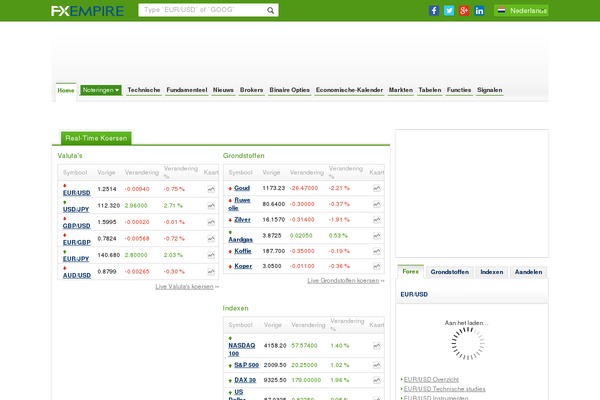Open the Nieuws menu item
This screenshot has width=600, height=400.
pyautogui.click(x=223, y=90)
